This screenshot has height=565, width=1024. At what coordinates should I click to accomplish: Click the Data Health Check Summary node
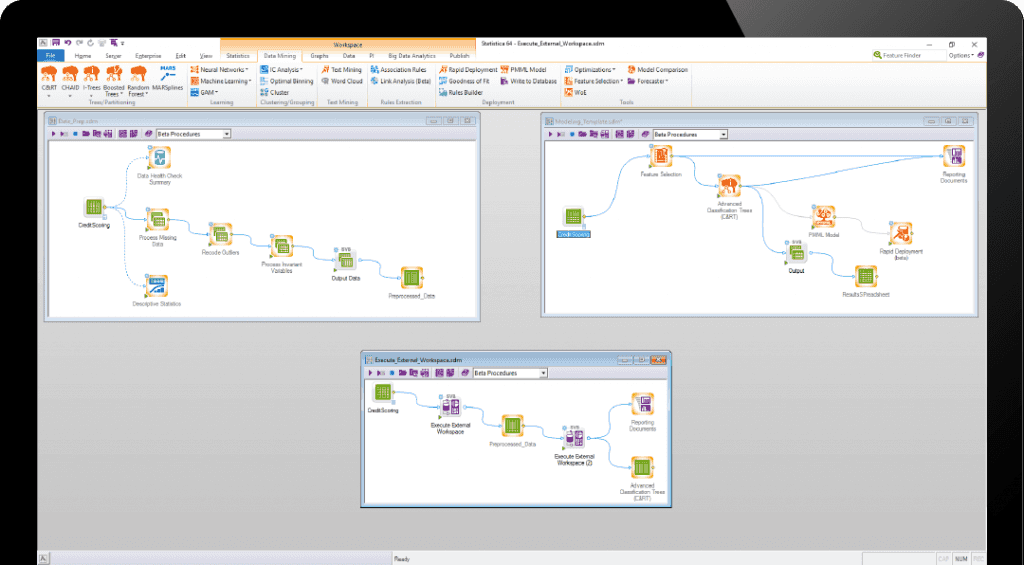click(159, 158)
